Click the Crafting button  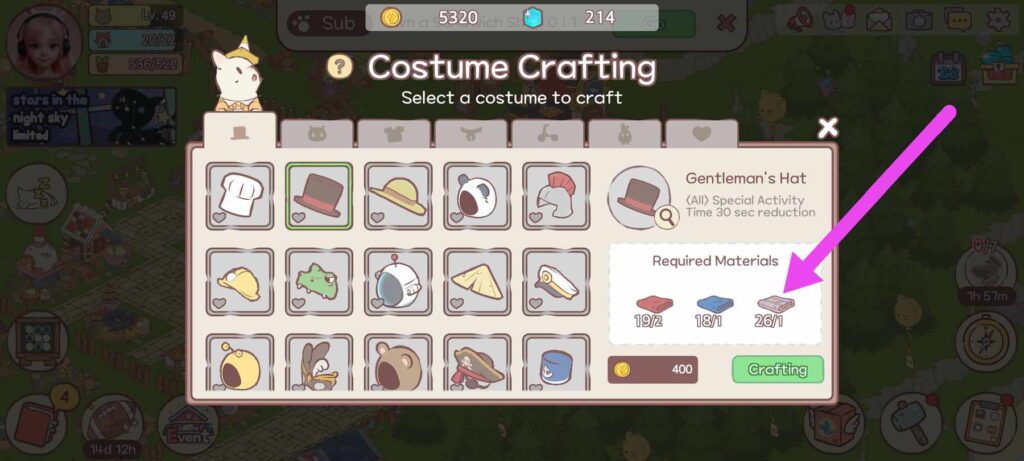778,370
